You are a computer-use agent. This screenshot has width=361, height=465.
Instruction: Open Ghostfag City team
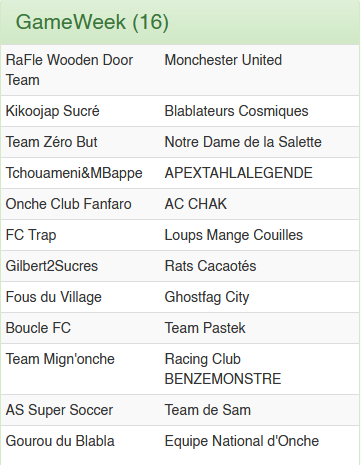[207, 297]
